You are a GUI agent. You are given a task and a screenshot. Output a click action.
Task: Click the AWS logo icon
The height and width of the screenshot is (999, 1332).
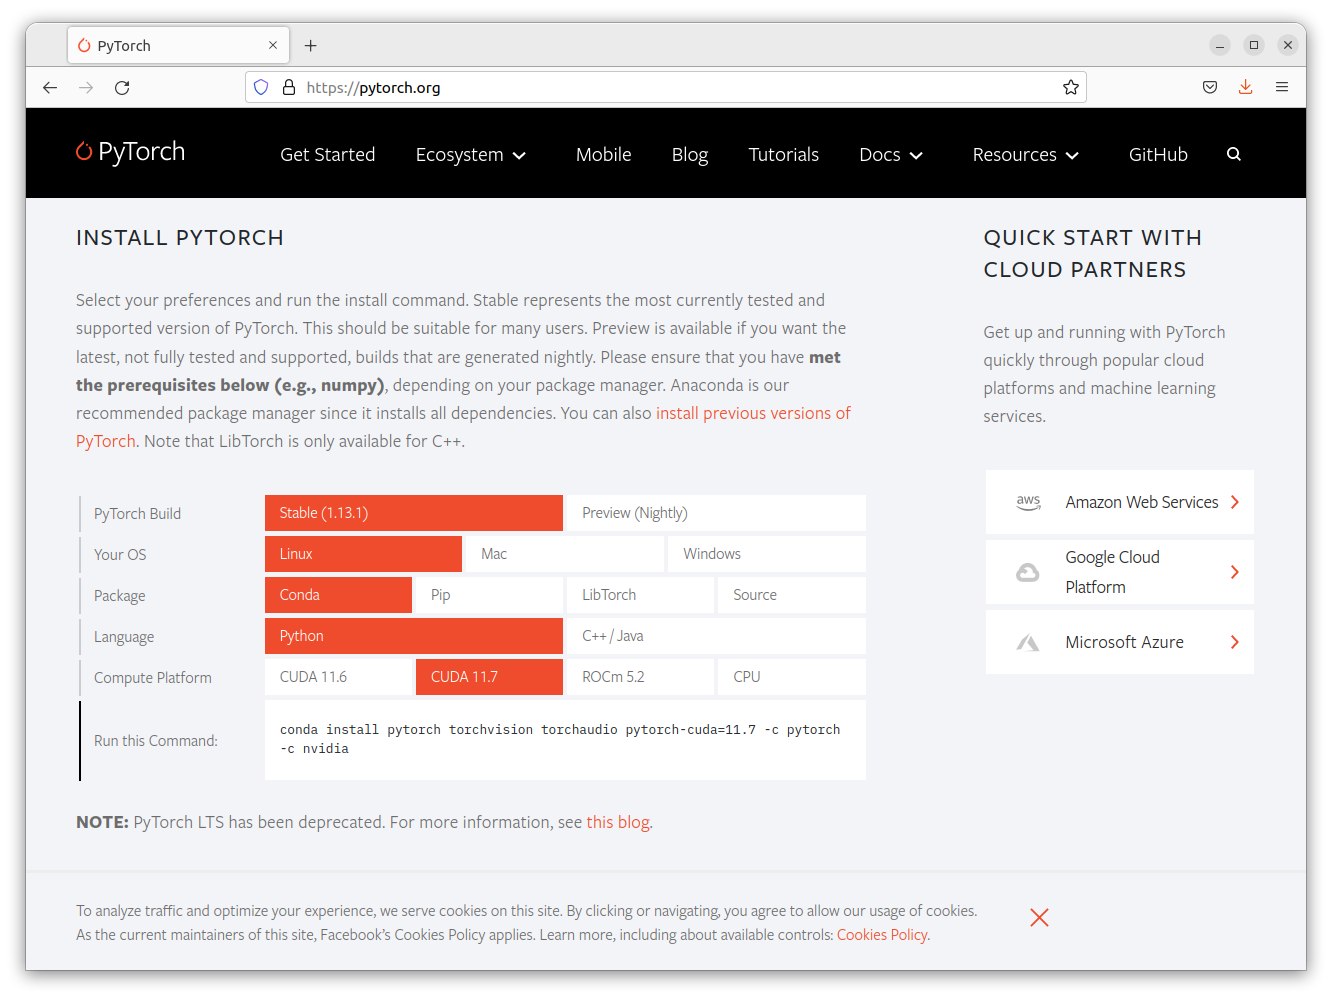point(1028,502)
